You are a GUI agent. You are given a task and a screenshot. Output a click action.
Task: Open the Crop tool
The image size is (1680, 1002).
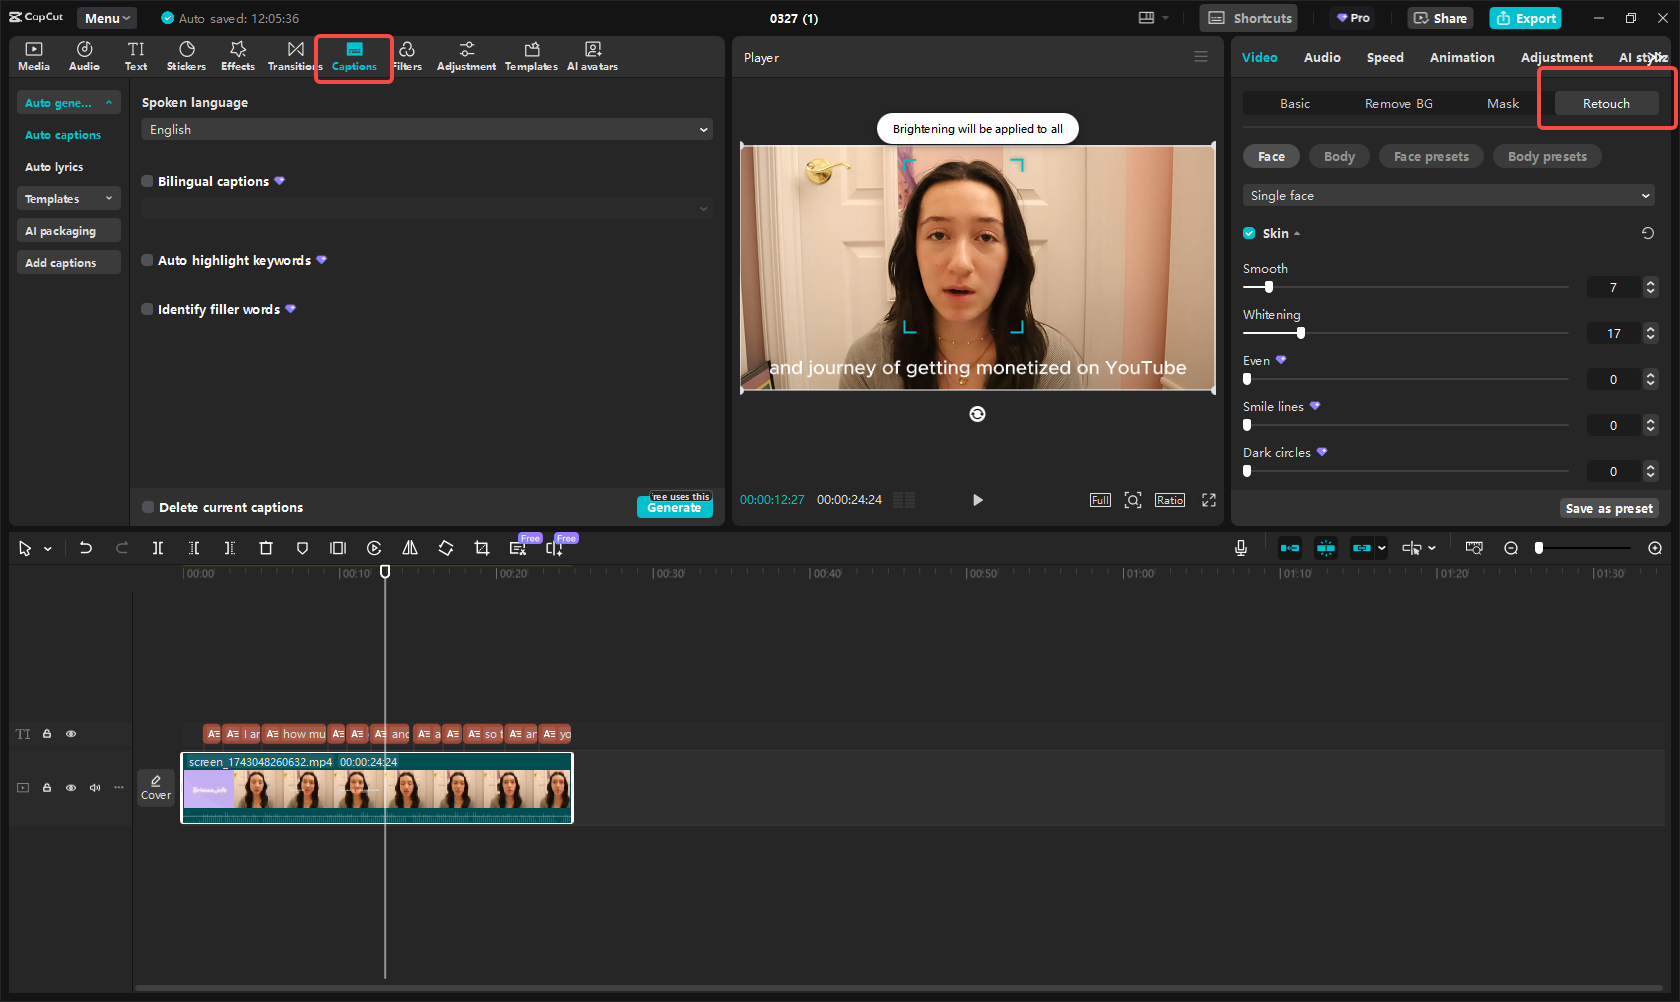[482, 548]
